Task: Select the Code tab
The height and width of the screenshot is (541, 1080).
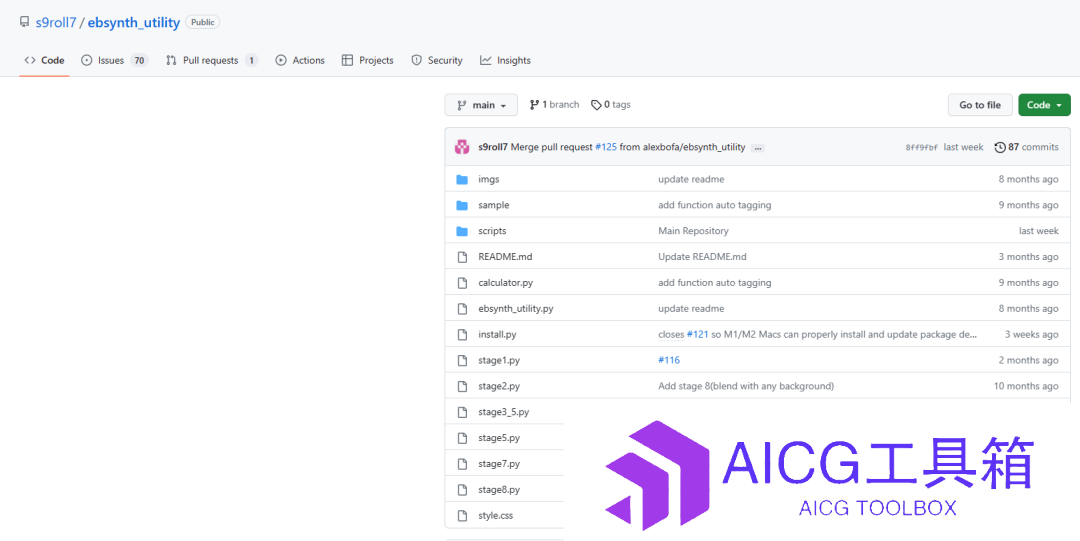Action: pos(44,61)
